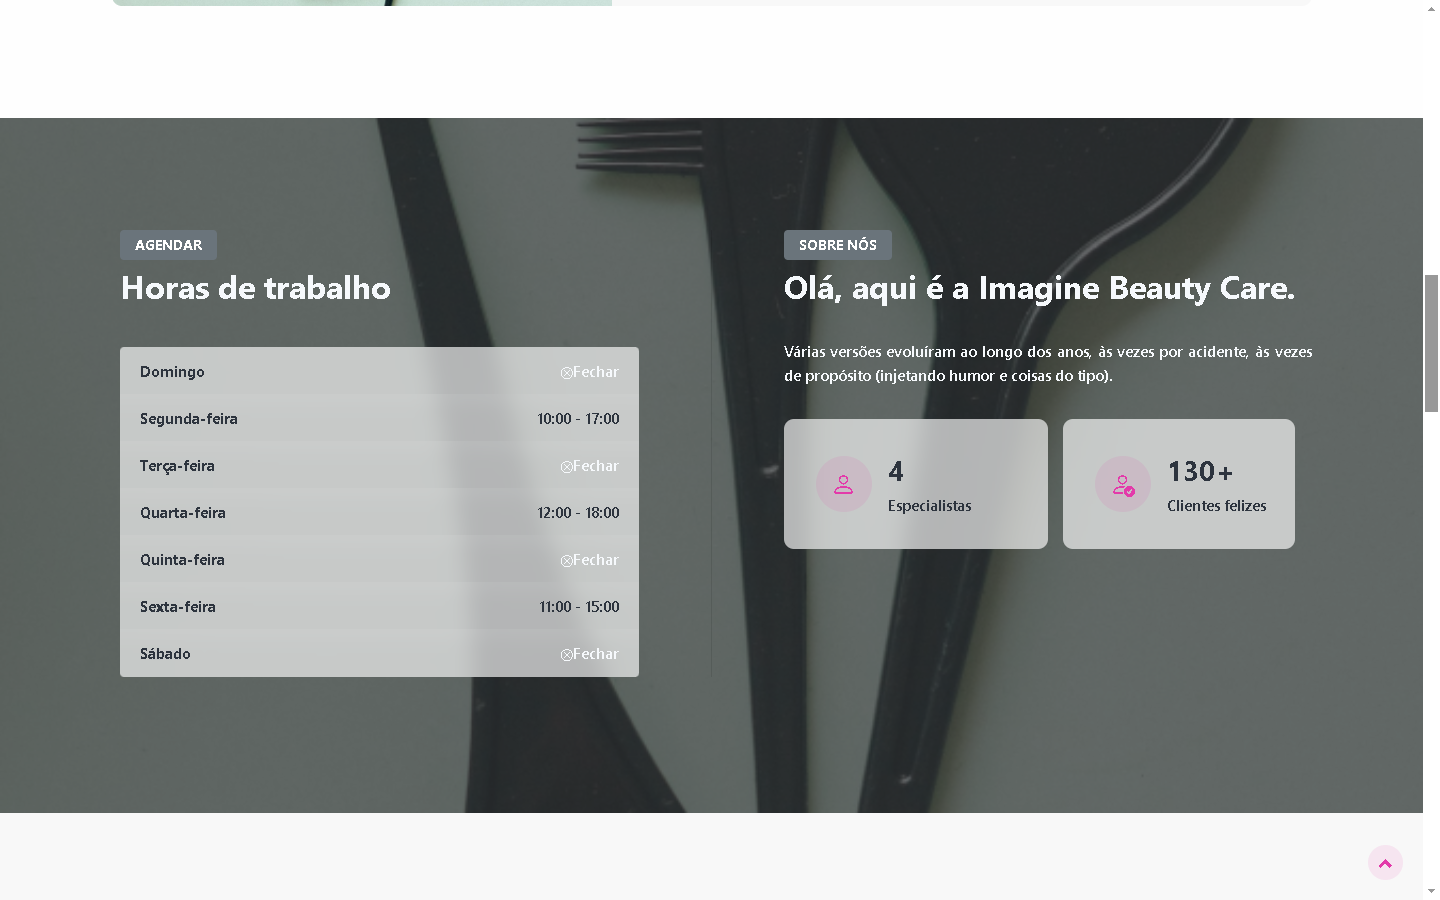1440x900 pixels.
Task: Click the closed icon in Terça-feira row
Action: coord(567,467)
